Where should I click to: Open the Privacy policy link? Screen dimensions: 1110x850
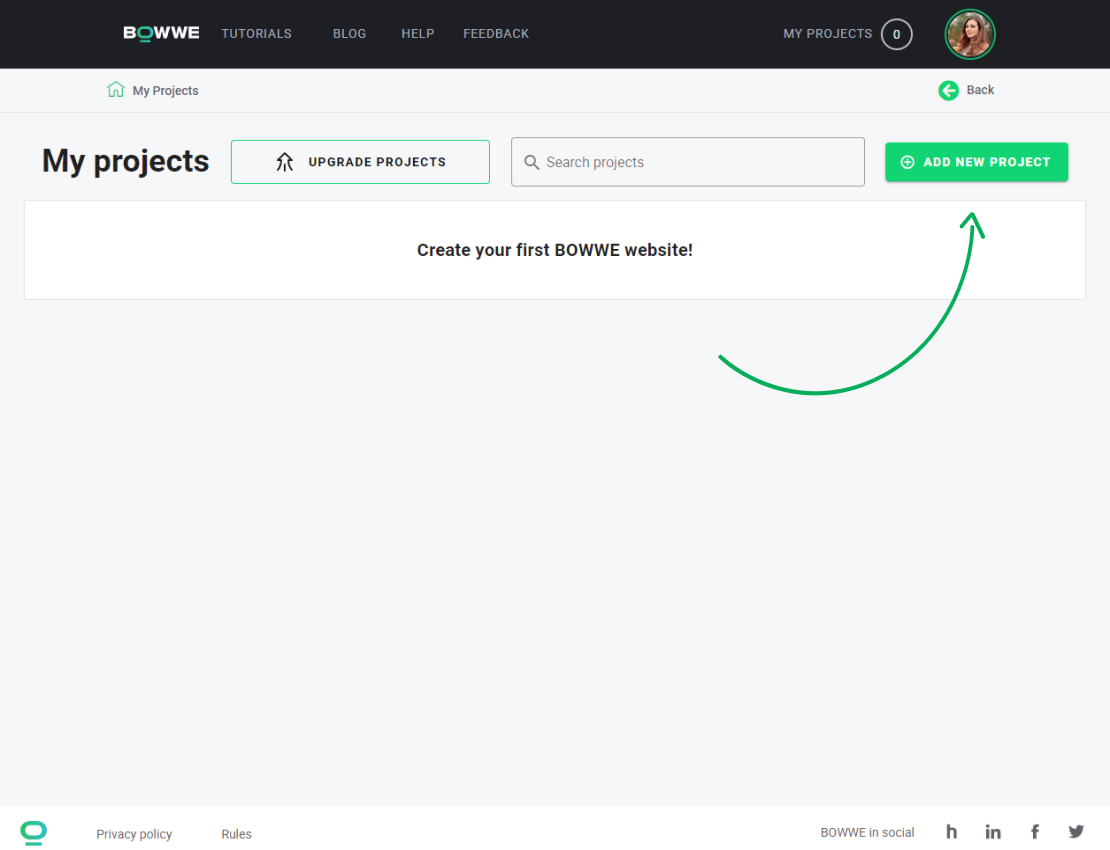[x=134, y=834]
